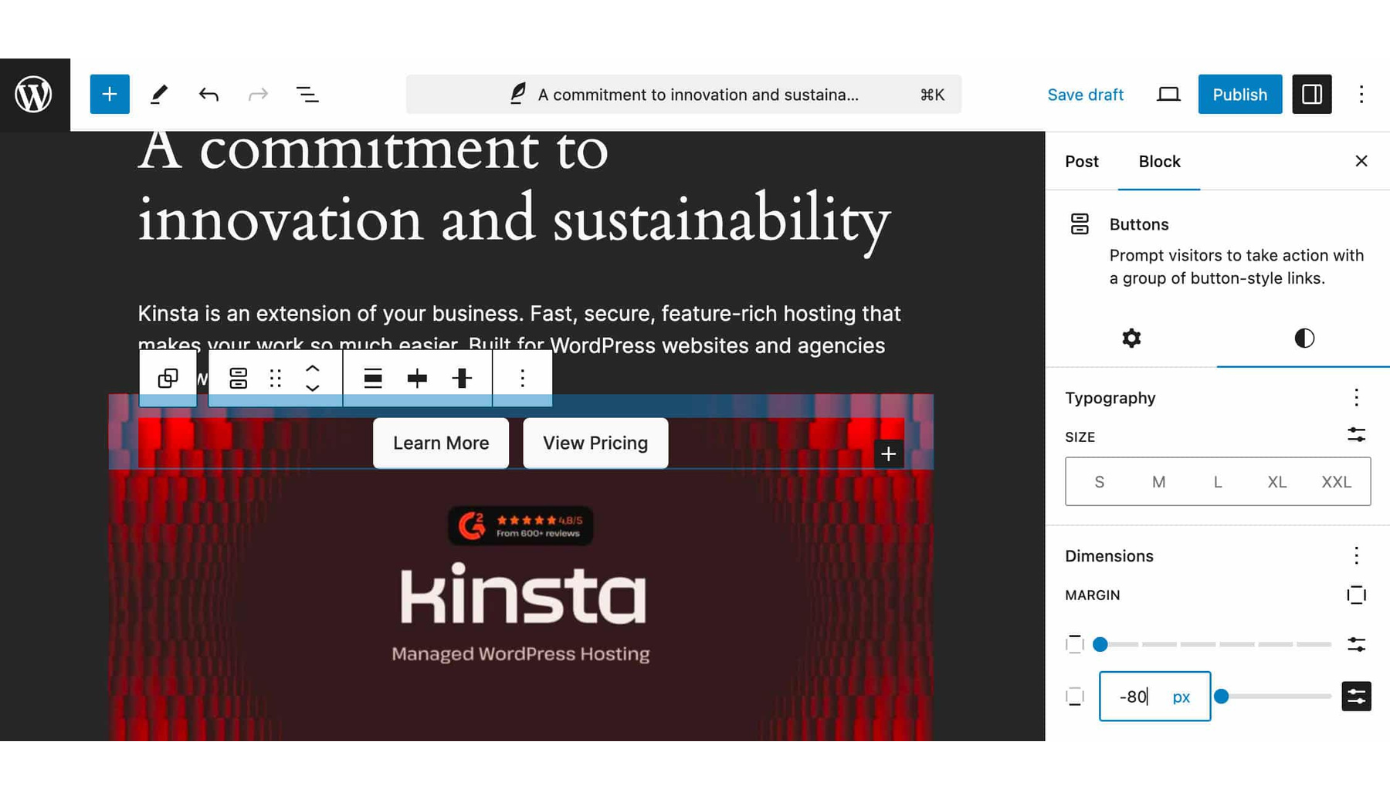Screen dimensions: 1390x800
Task: Move the block up
Action: (x=312, y=368)
